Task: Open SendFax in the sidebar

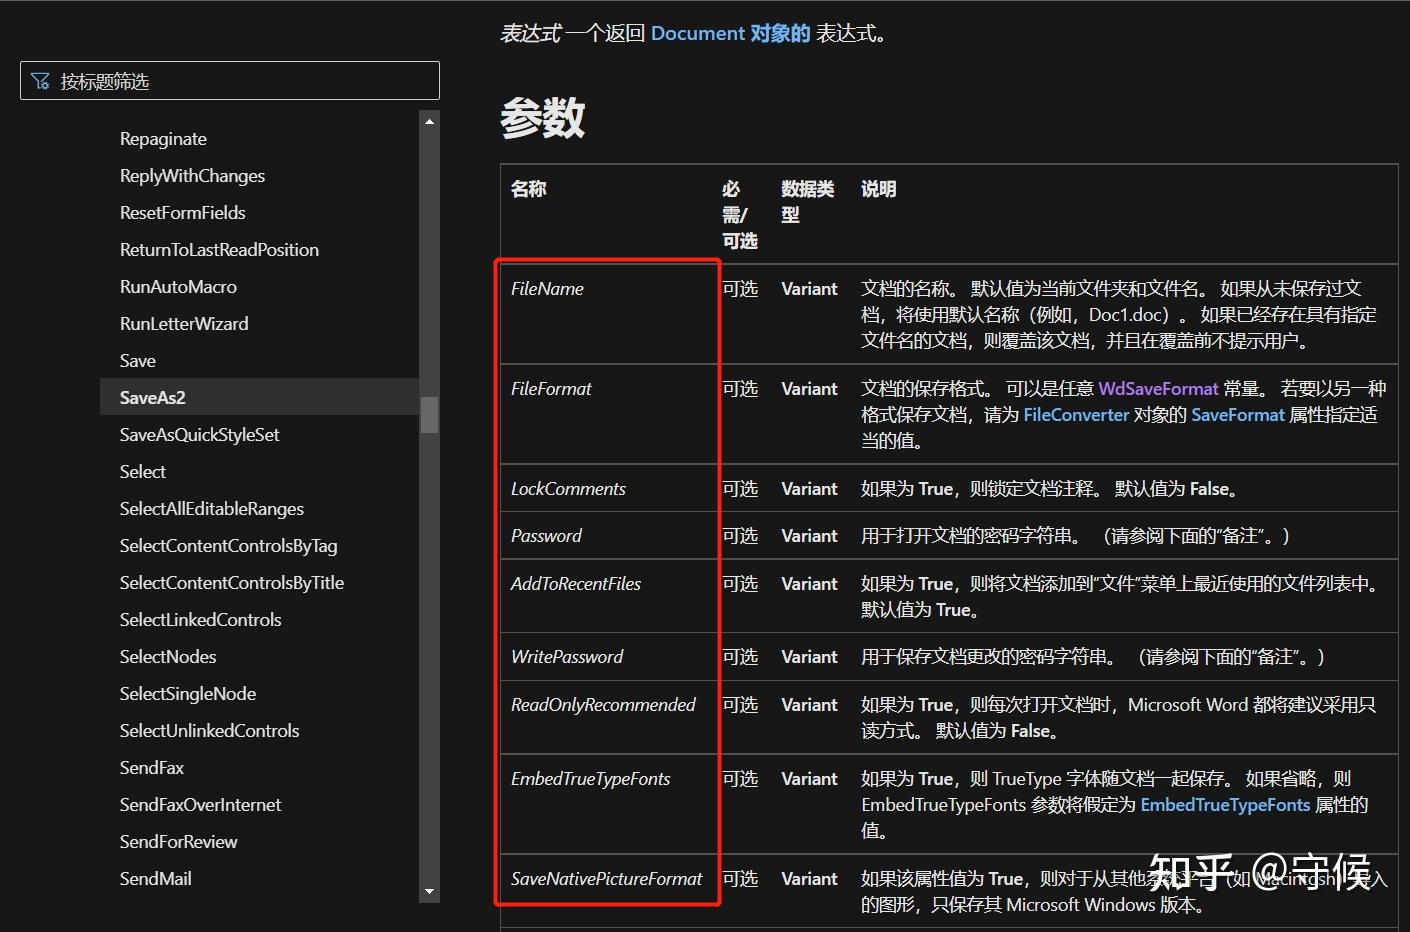Action: [152, 768]
